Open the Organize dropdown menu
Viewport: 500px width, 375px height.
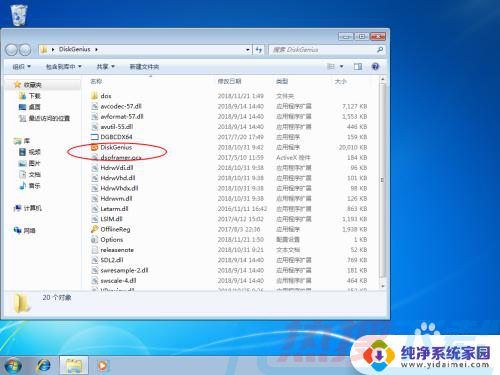[x=21, y=67]
